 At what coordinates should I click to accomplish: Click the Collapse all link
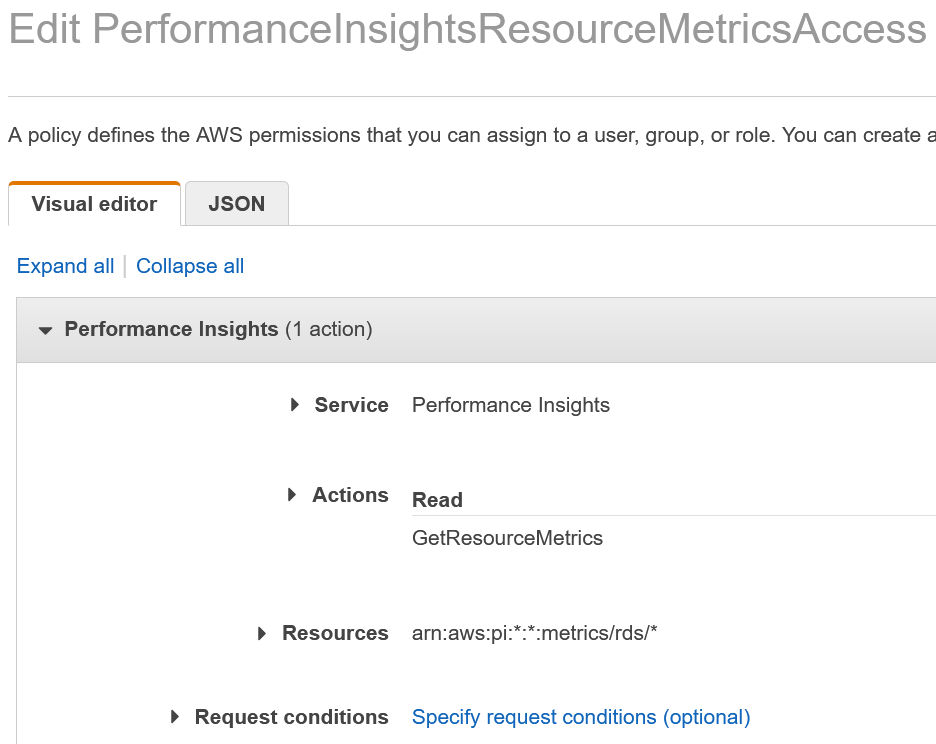tap(190, 266)
